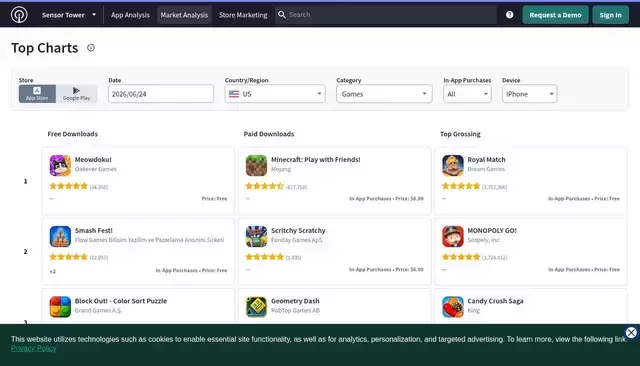Open the Meowdoku! app title
The image size is (640, 366).
coord(93,160)
